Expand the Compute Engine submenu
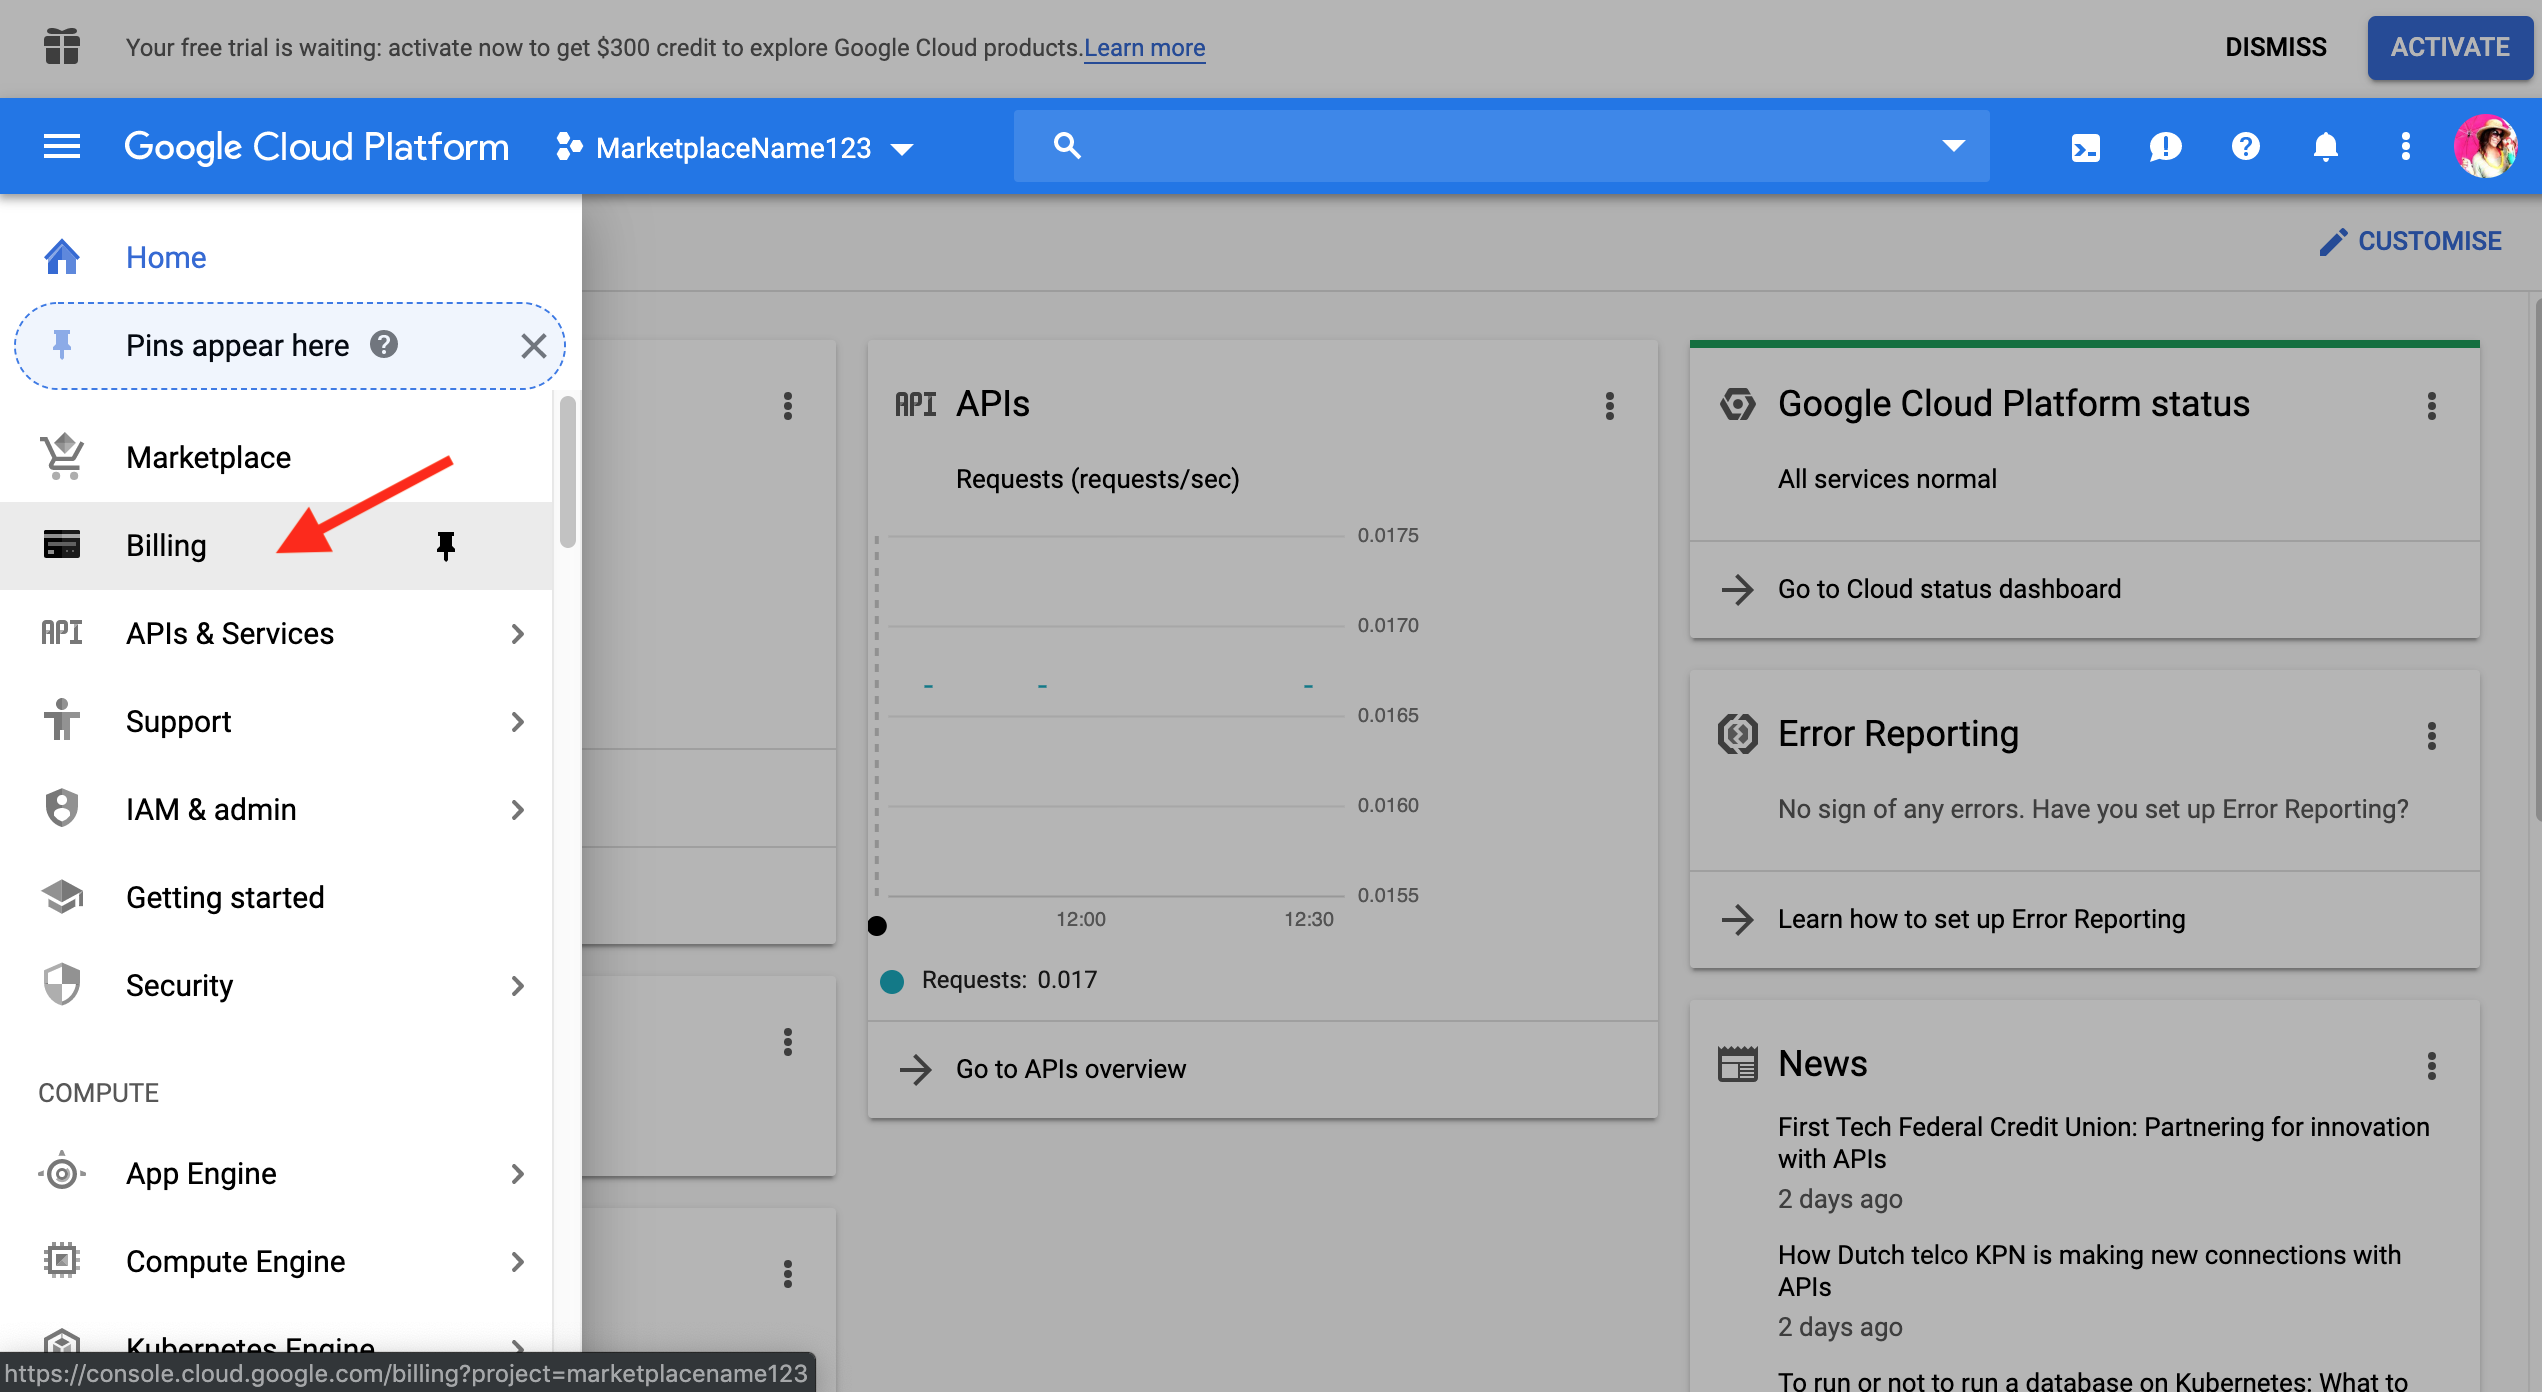Image resolution: width=2542 pixels, height=1392 pixels. (518, 1262)
